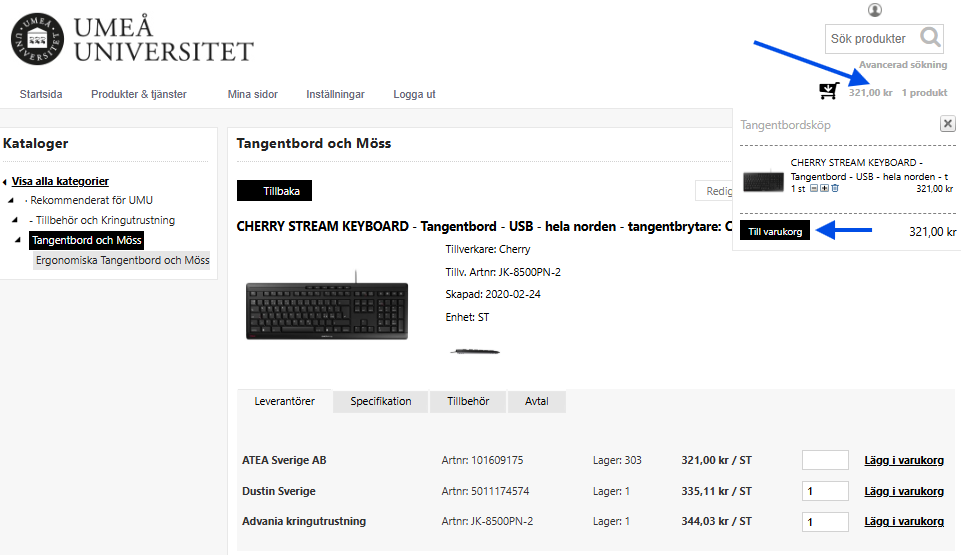Open Mina sidor menu

(x=252, y=94)
